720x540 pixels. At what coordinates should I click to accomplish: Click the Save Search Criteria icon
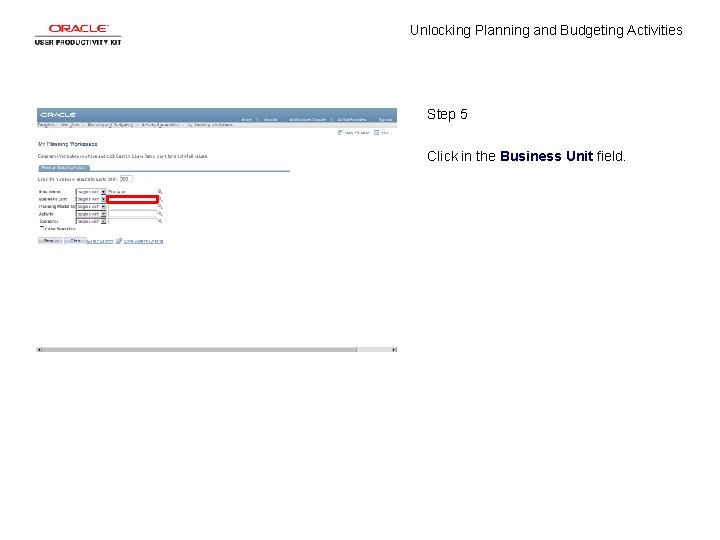[119, 241]
